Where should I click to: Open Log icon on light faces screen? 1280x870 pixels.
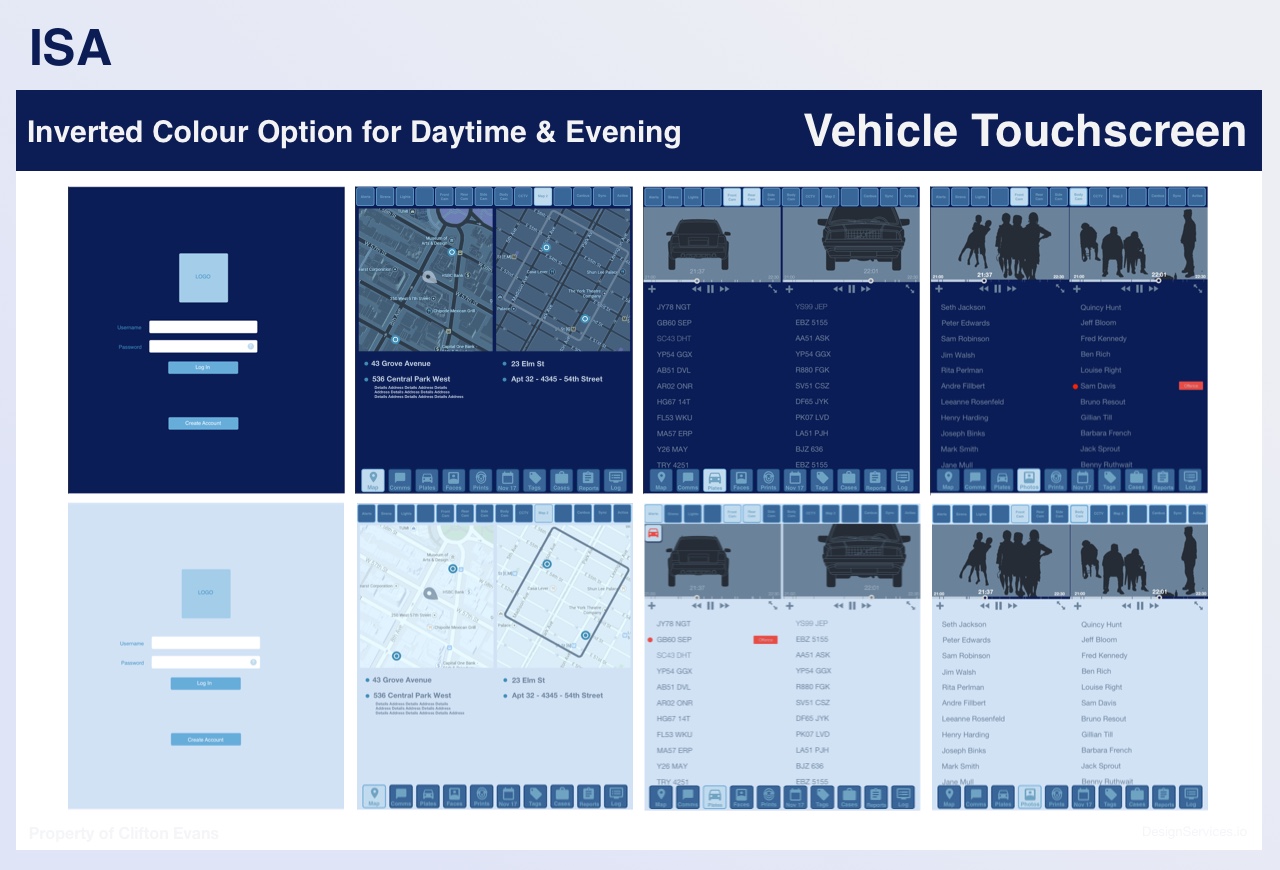coord(1190,796)
